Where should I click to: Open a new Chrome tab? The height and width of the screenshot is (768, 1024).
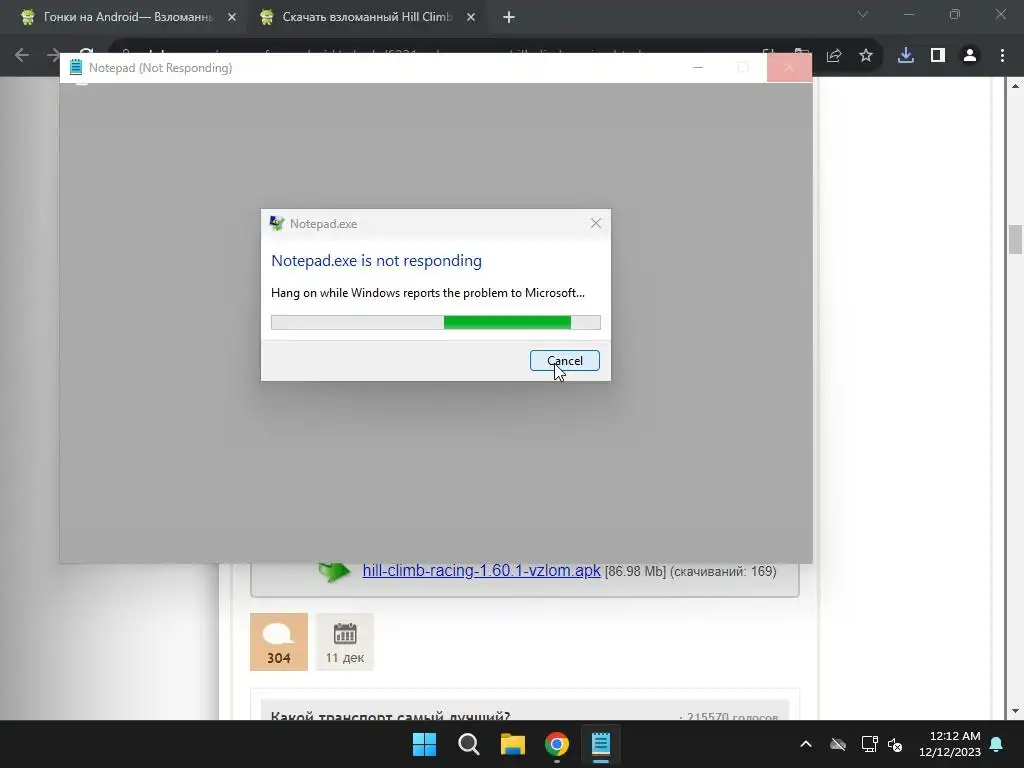(x=509, y=17)
